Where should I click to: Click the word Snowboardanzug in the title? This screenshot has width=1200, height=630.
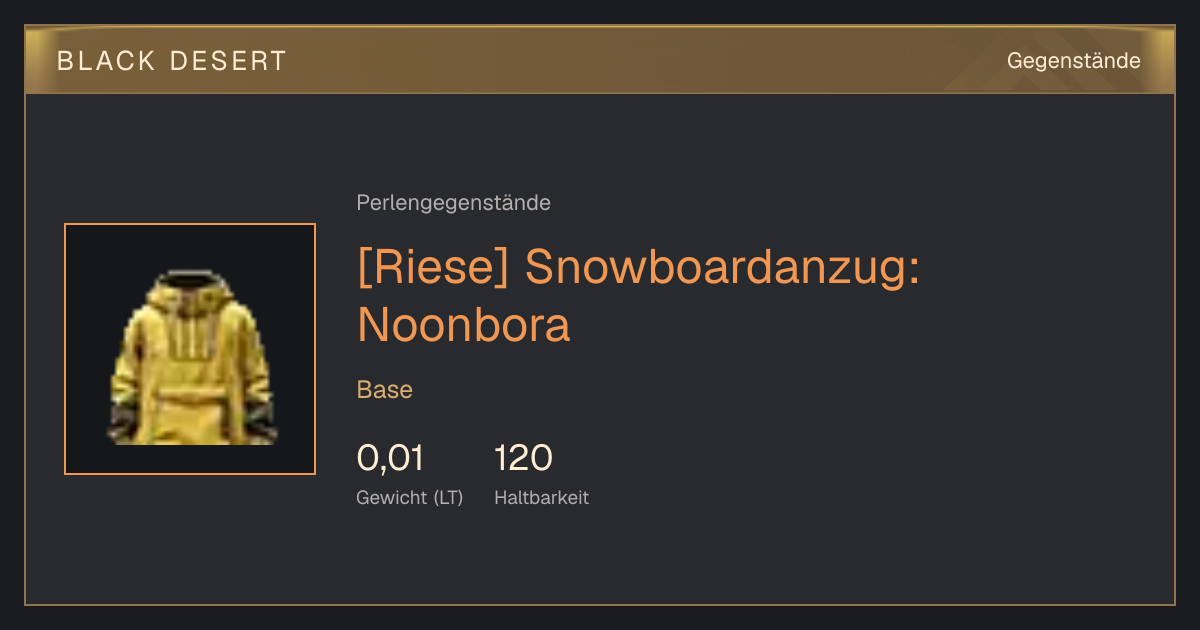click(722, 269)
